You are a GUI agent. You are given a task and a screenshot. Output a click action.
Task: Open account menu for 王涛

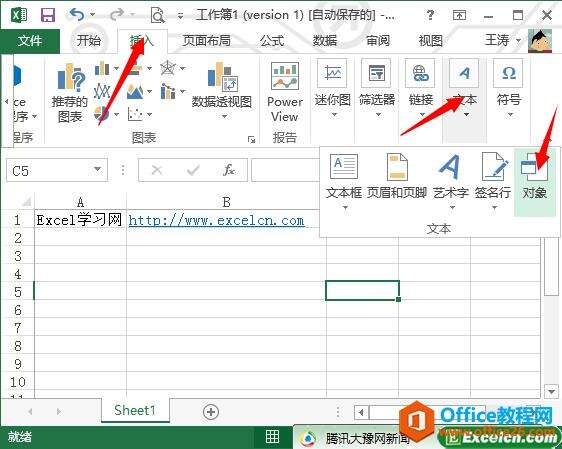click(x=503, y=40)
